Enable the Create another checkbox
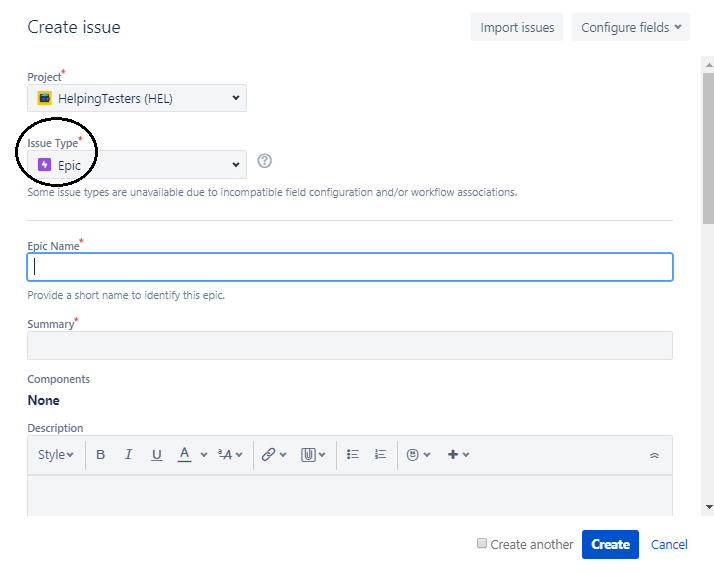Viewport: 714px width, 572px height. coord(482,543)
